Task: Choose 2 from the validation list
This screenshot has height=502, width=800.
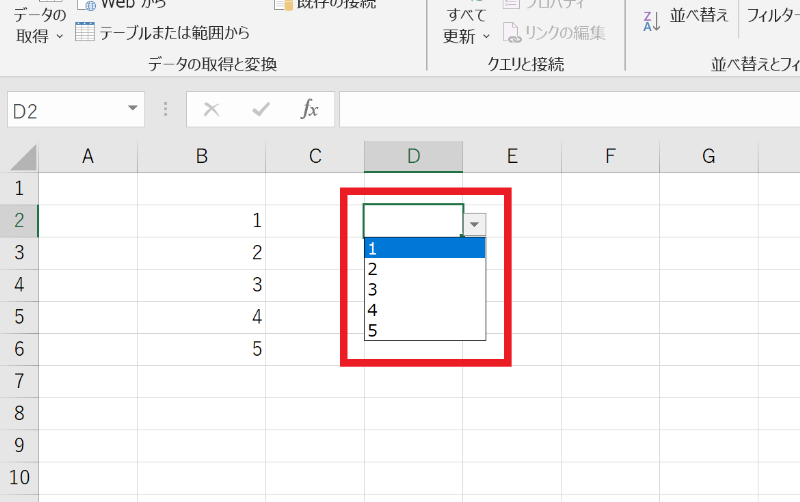Action: click(x=424, y=269)
